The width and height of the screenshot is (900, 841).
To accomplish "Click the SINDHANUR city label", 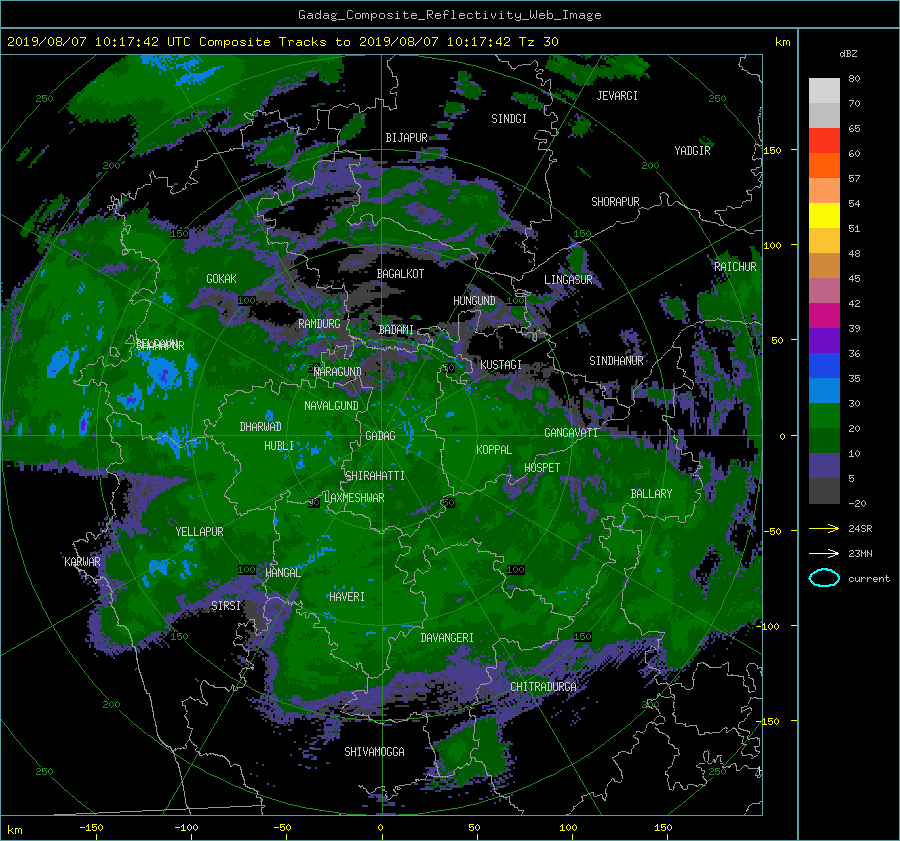I will (616, 361).
